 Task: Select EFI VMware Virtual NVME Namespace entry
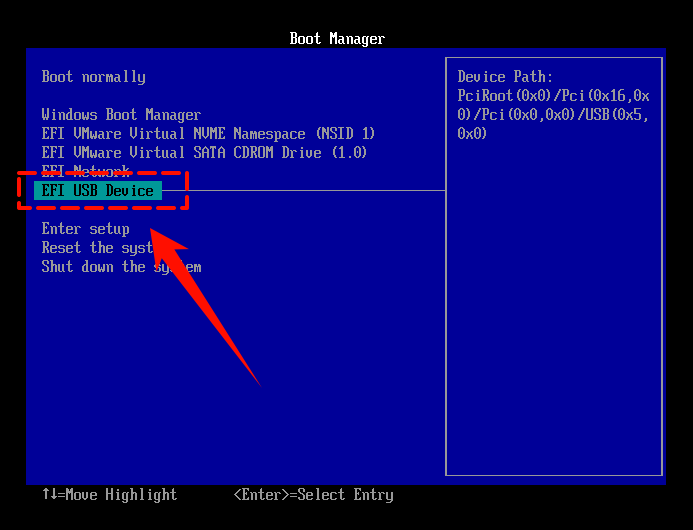pyautogui.click(x=208, y=134)
